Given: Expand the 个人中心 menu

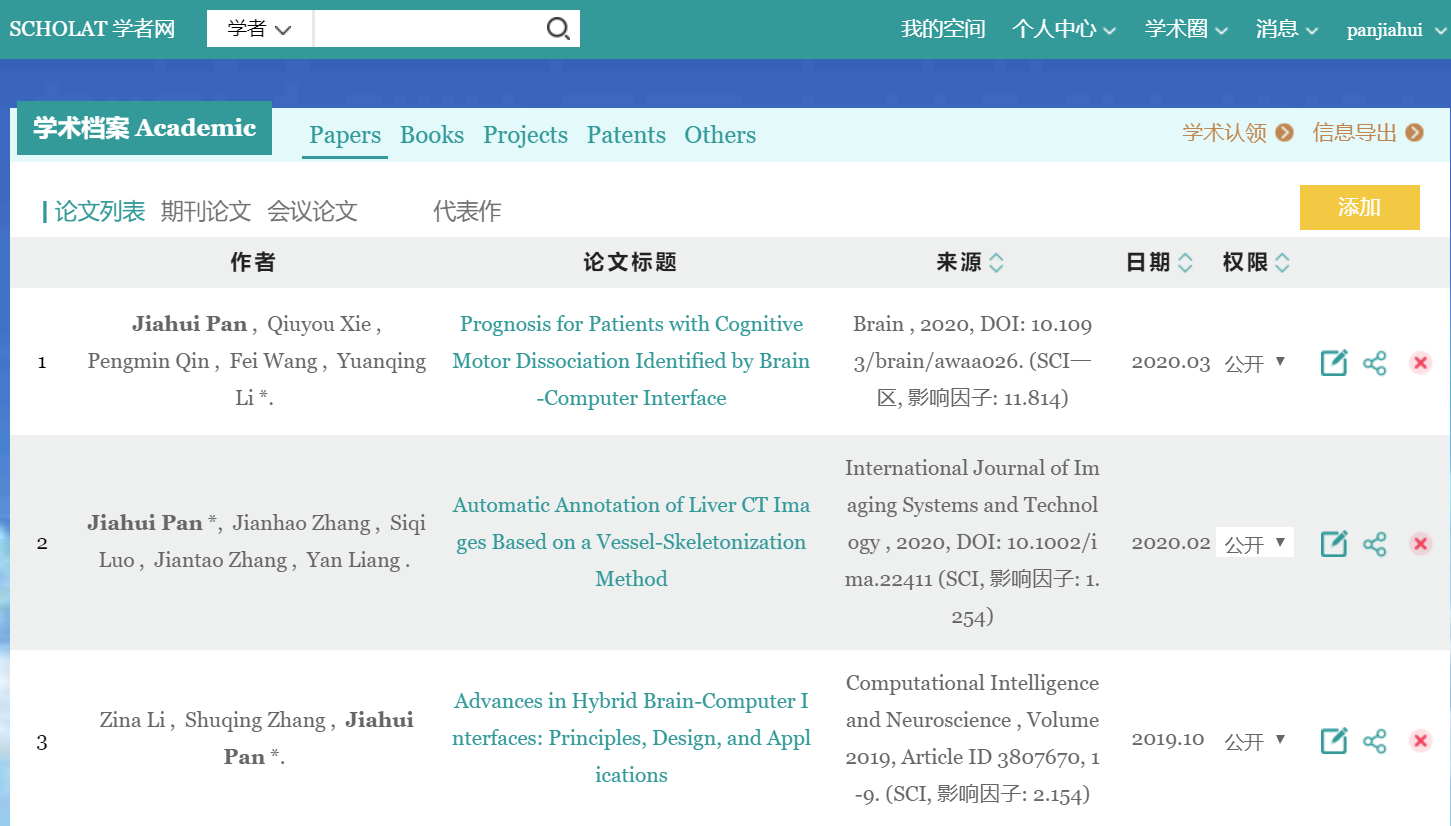Looking at the screenshot, I should tap(1063, 29).
